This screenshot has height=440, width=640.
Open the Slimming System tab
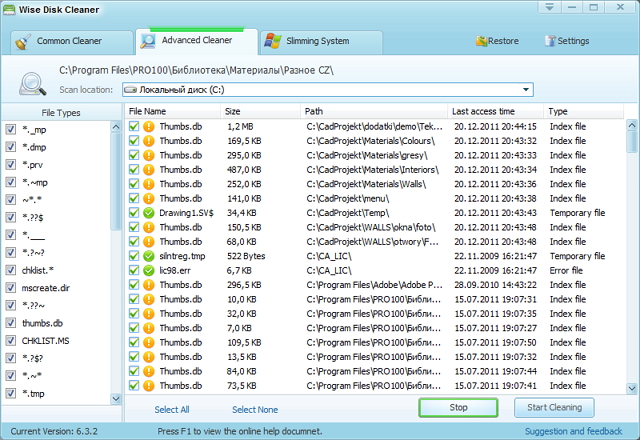321,42
